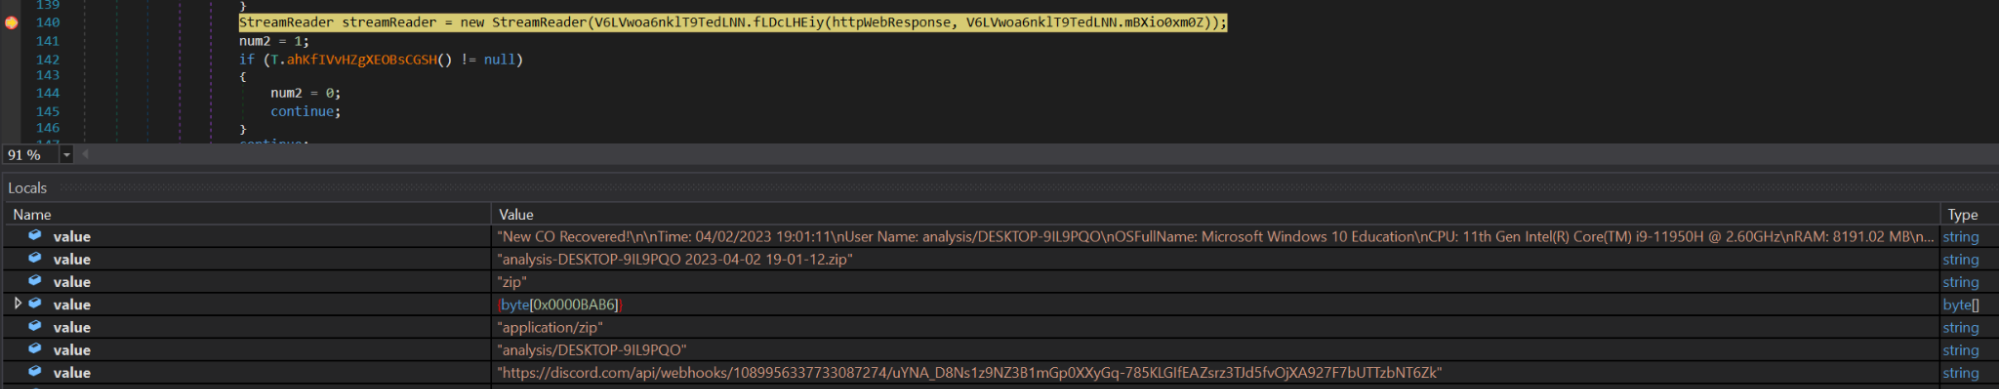Toggle the breakpoint on line 140
Image resolution: width=1999 pixels, height=390 pixels.
tap(11, 22)
